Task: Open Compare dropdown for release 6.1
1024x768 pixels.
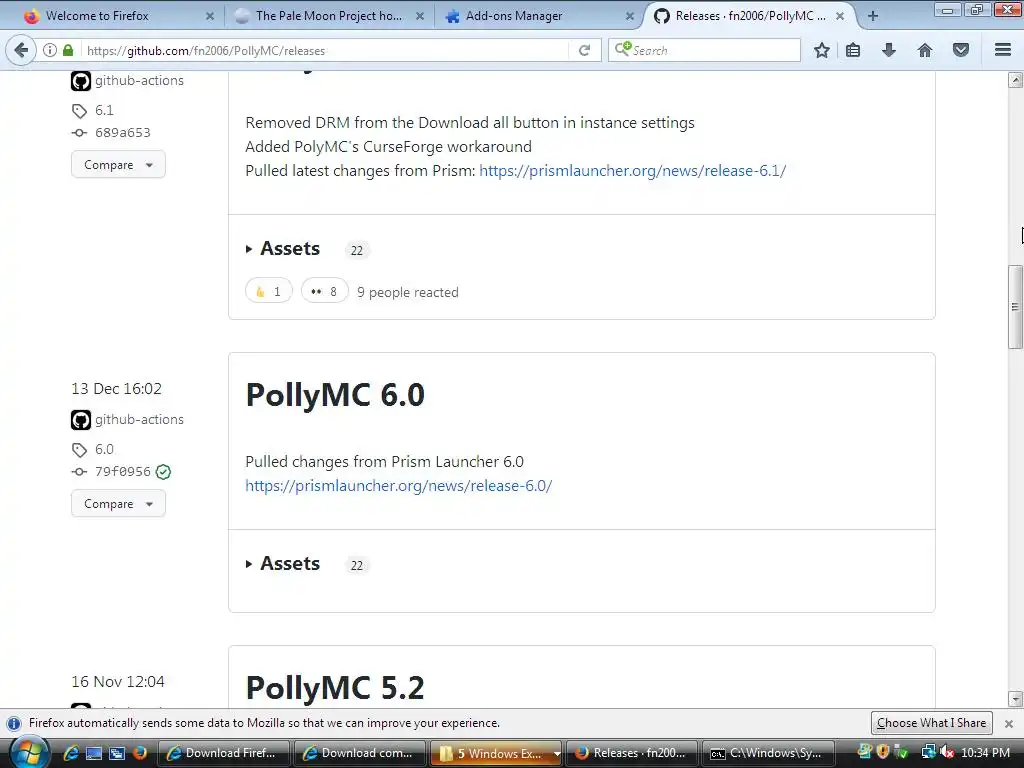Action: tap(118, 165)
